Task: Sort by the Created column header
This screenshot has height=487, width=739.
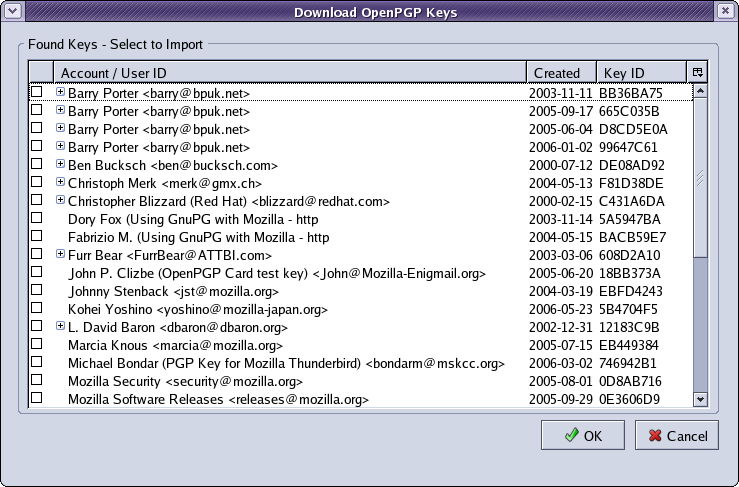Action: pyautogui.click(x=561, y=73)
